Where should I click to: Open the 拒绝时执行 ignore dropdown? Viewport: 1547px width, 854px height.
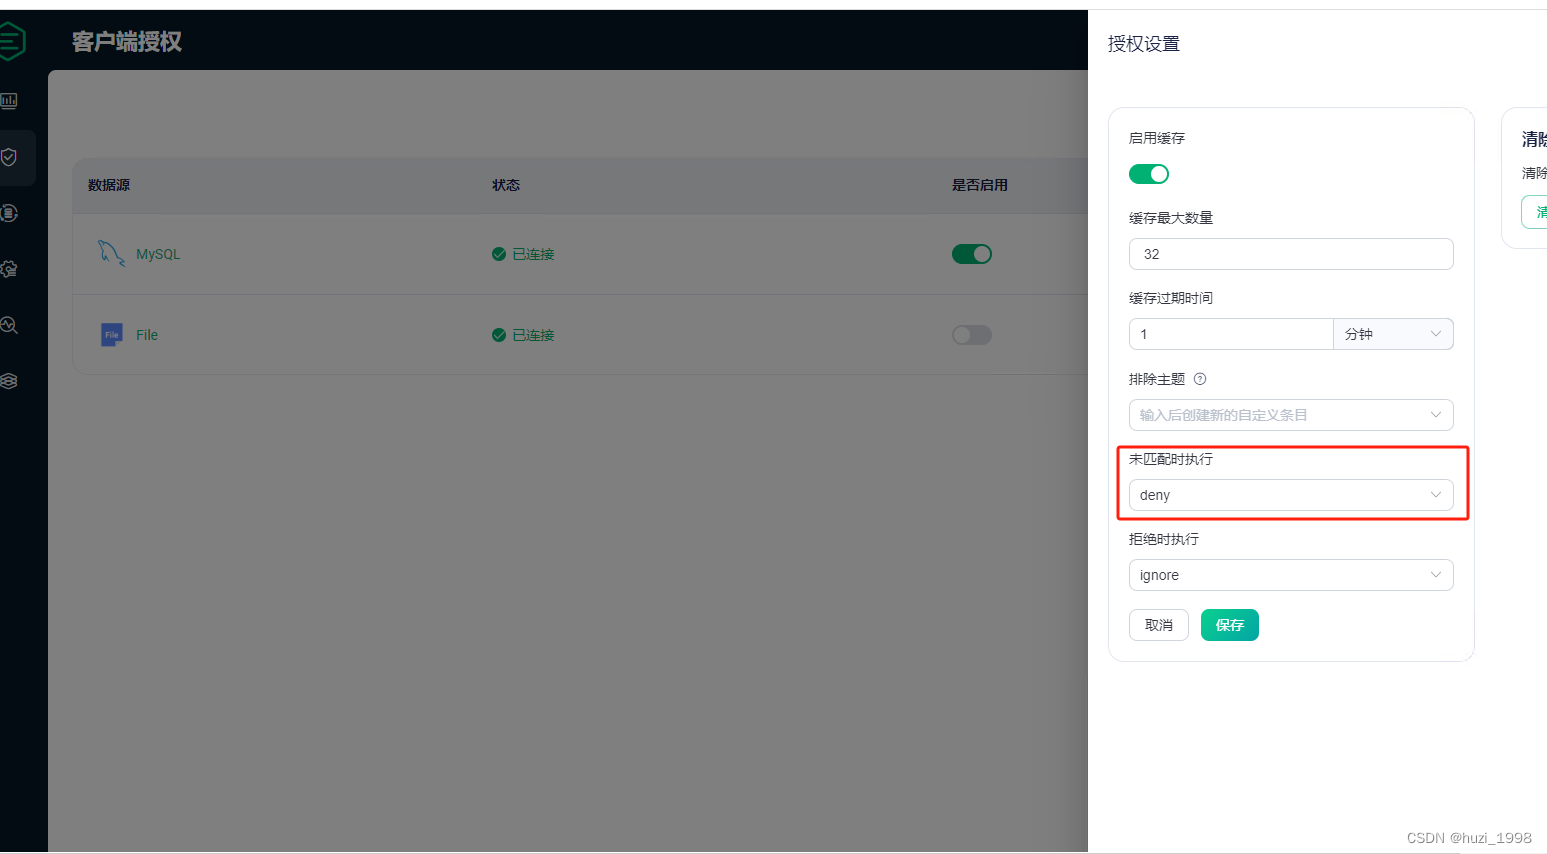(x=1291, y=575)
